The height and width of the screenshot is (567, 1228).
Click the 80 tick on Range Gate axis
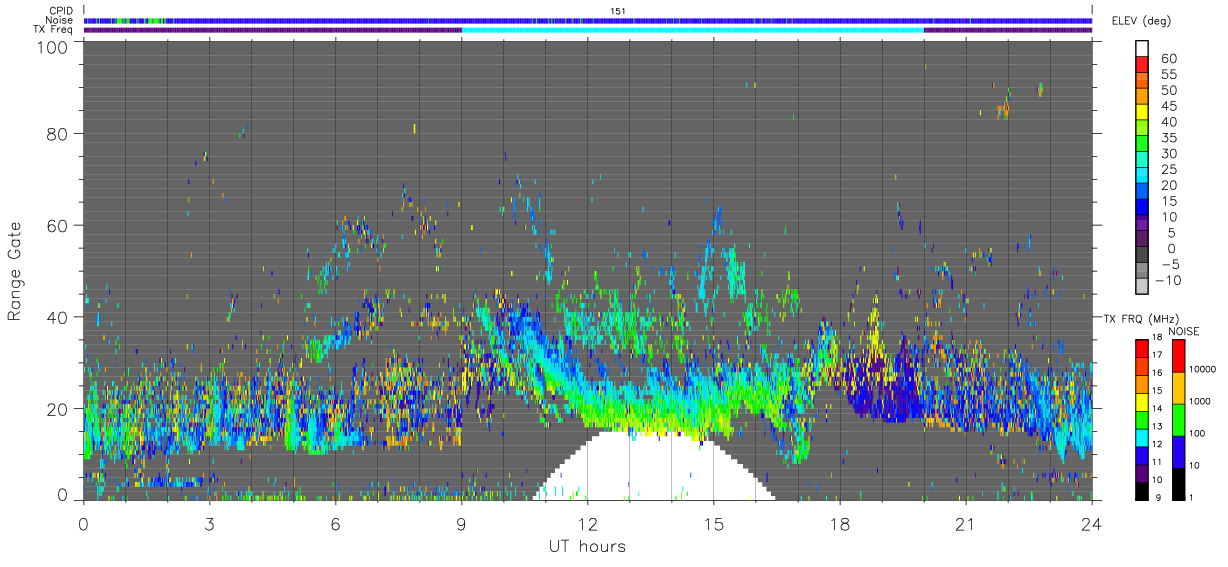57,133
